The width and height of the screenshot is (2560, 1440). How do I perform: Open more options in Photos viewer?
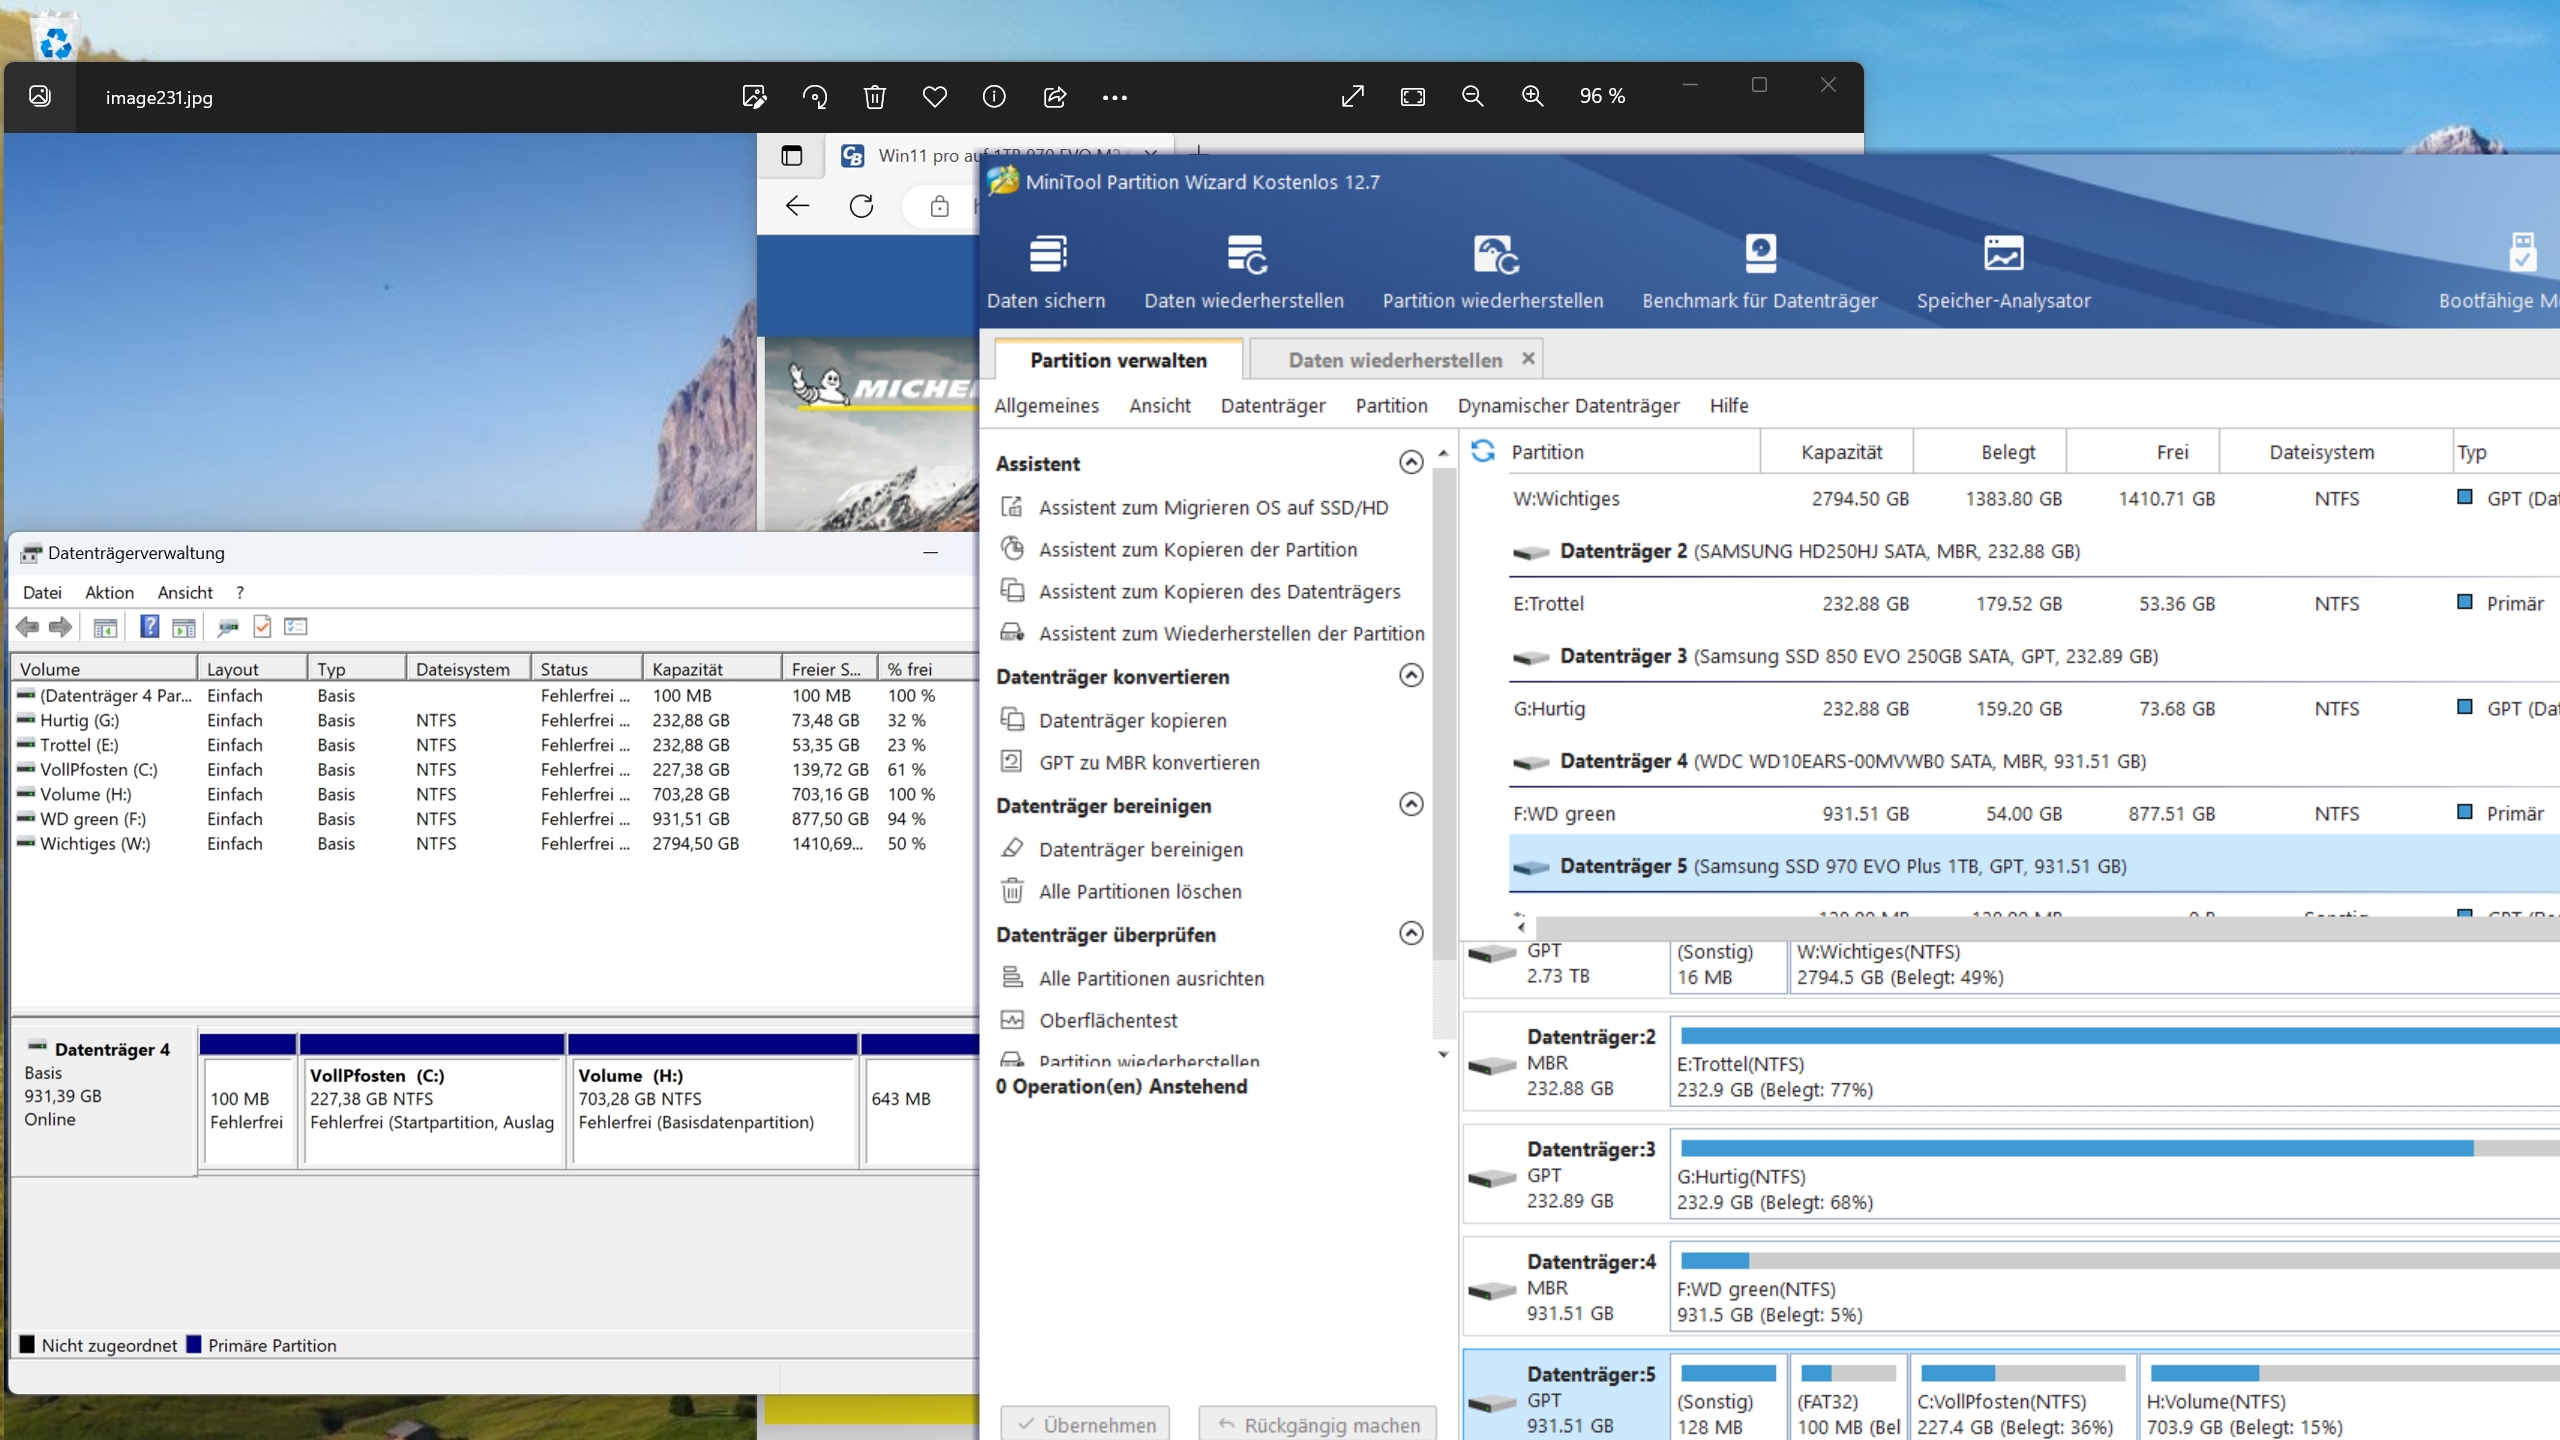[1114, 97]
